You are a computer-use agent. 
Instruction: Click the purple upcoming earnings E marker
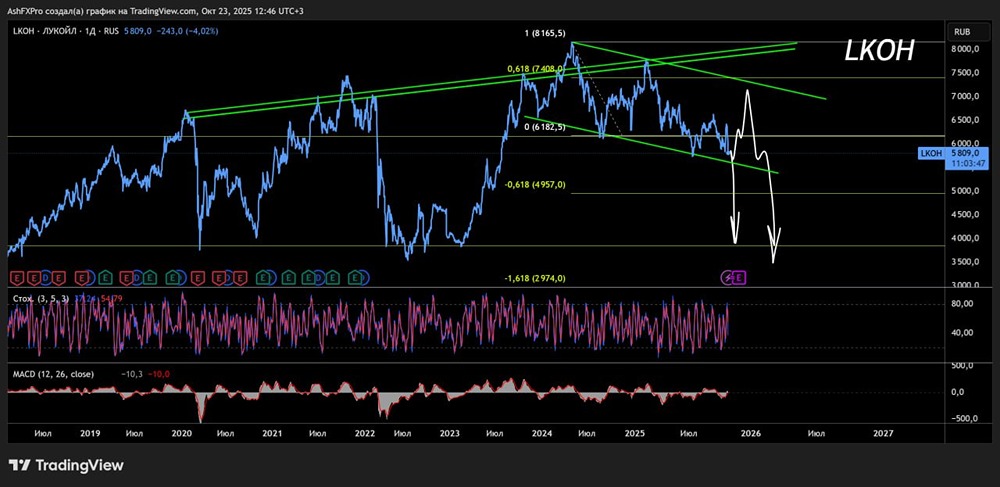click(739, 277)
